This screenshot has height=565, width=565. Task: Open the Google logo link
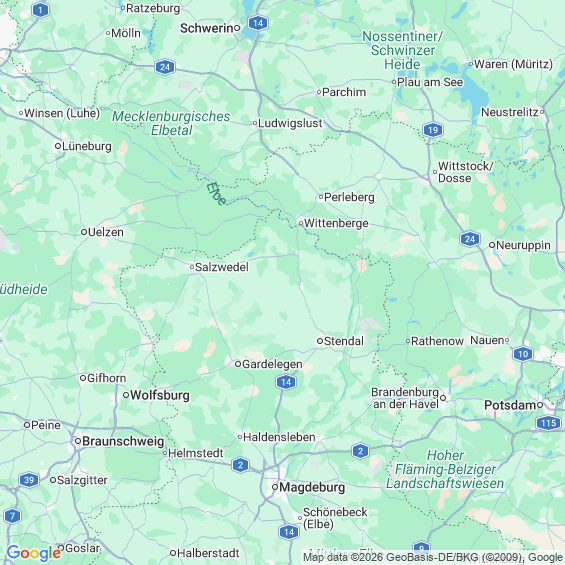34,553
